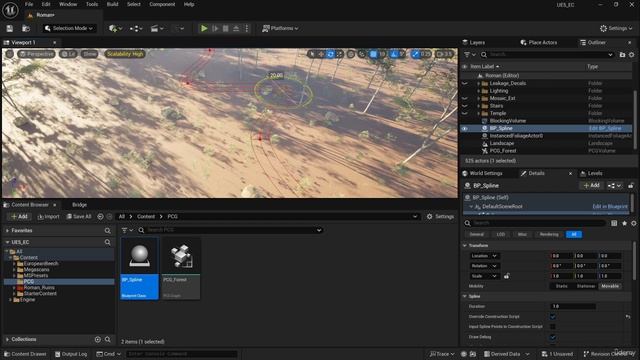Click the Scalability: High label
Screen dimensions: 640x360
[x=125, y=54]
